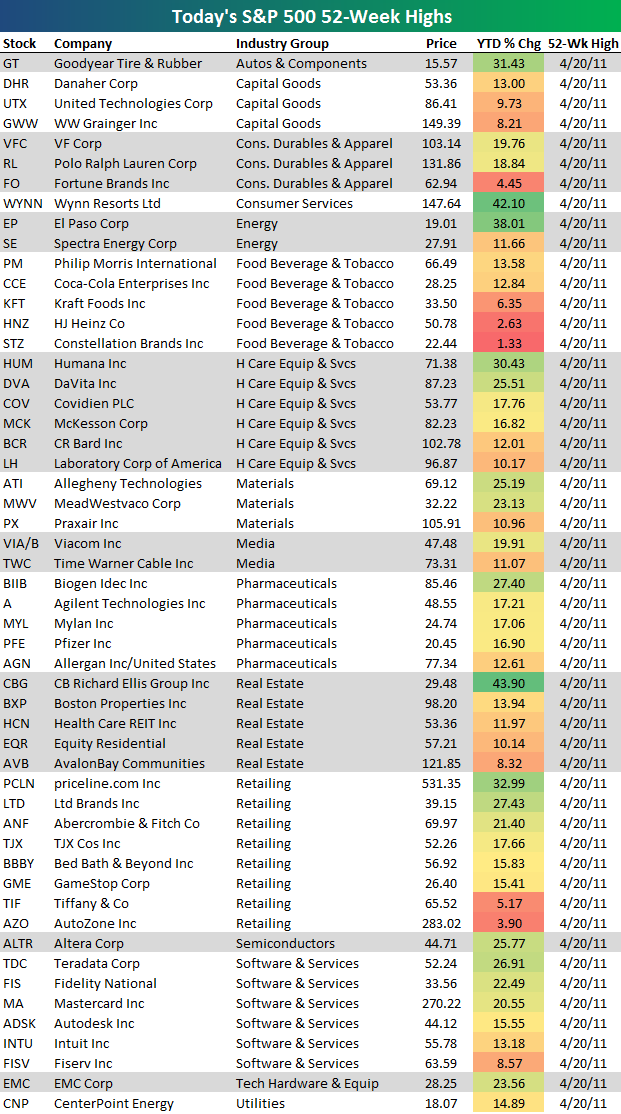Screen dimensions: 621x1114
Task: Select the GT ticker cell
Action: tap(11, 63)
